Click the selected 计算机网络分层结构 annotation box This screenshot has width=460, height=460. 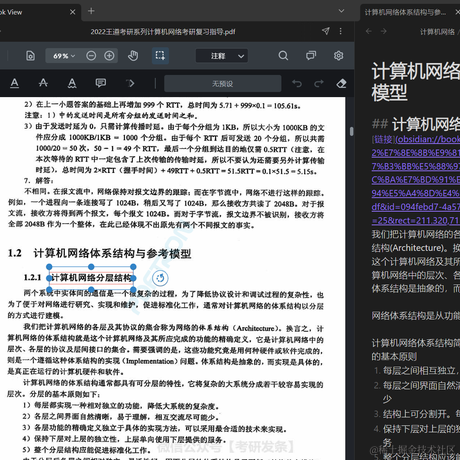point(91,278)
